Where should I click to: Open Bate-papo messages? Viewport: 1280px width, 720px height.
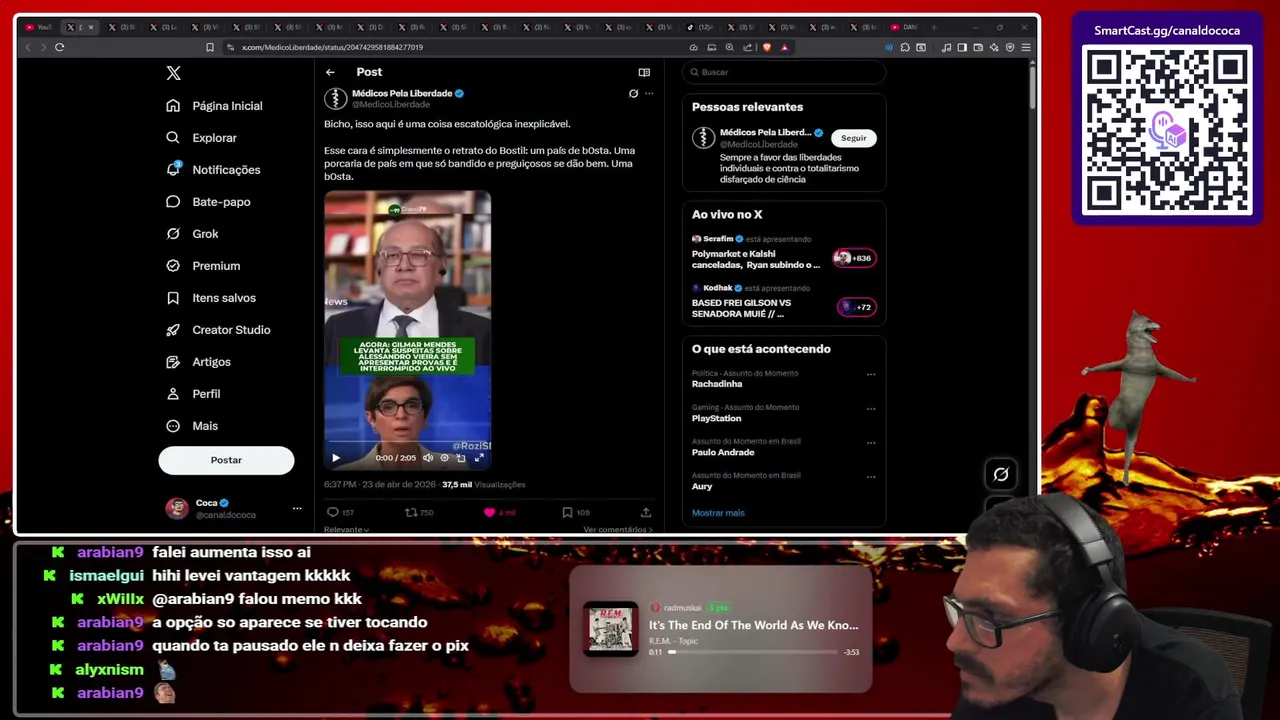pyautogui.click(x=208, y=202)
